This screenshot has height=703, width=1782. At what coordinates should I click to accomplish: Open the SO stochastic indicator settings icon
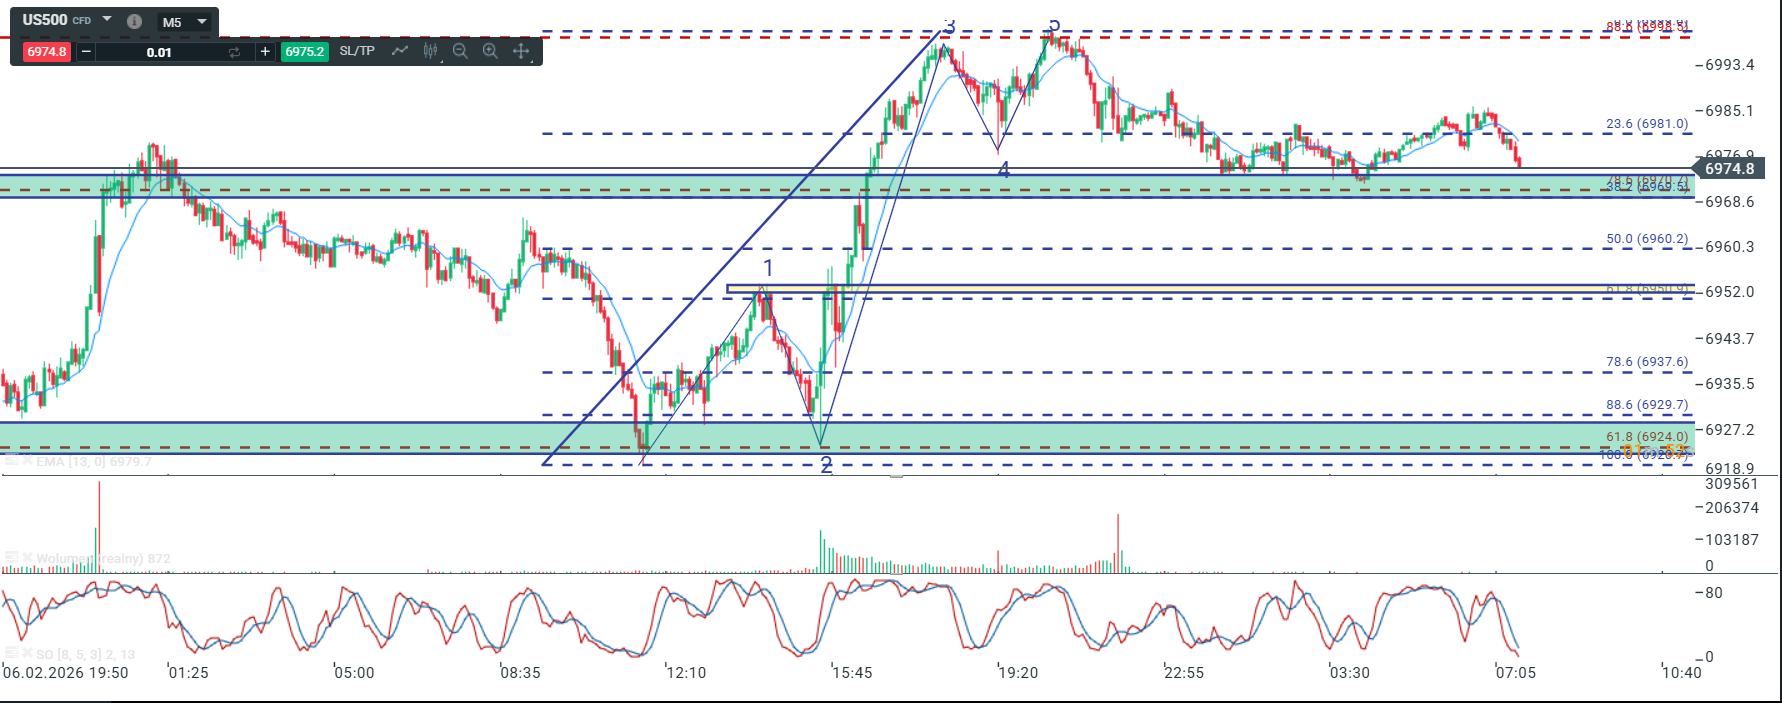pyautogui.click(x=12, y=654)
